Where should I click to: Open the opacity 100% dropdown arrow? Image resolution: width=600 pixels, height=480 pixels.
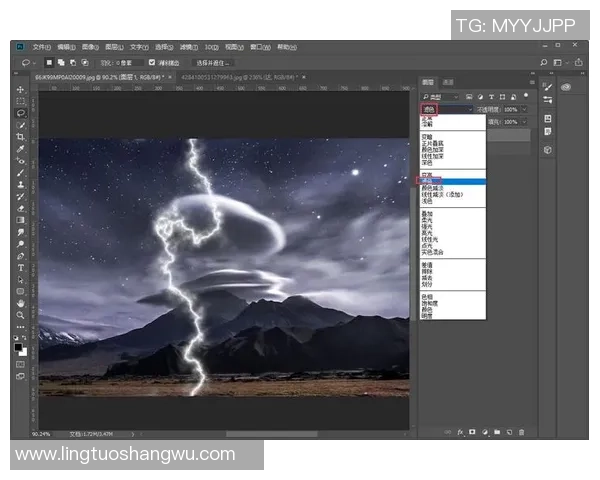click(x=526, y=109)
